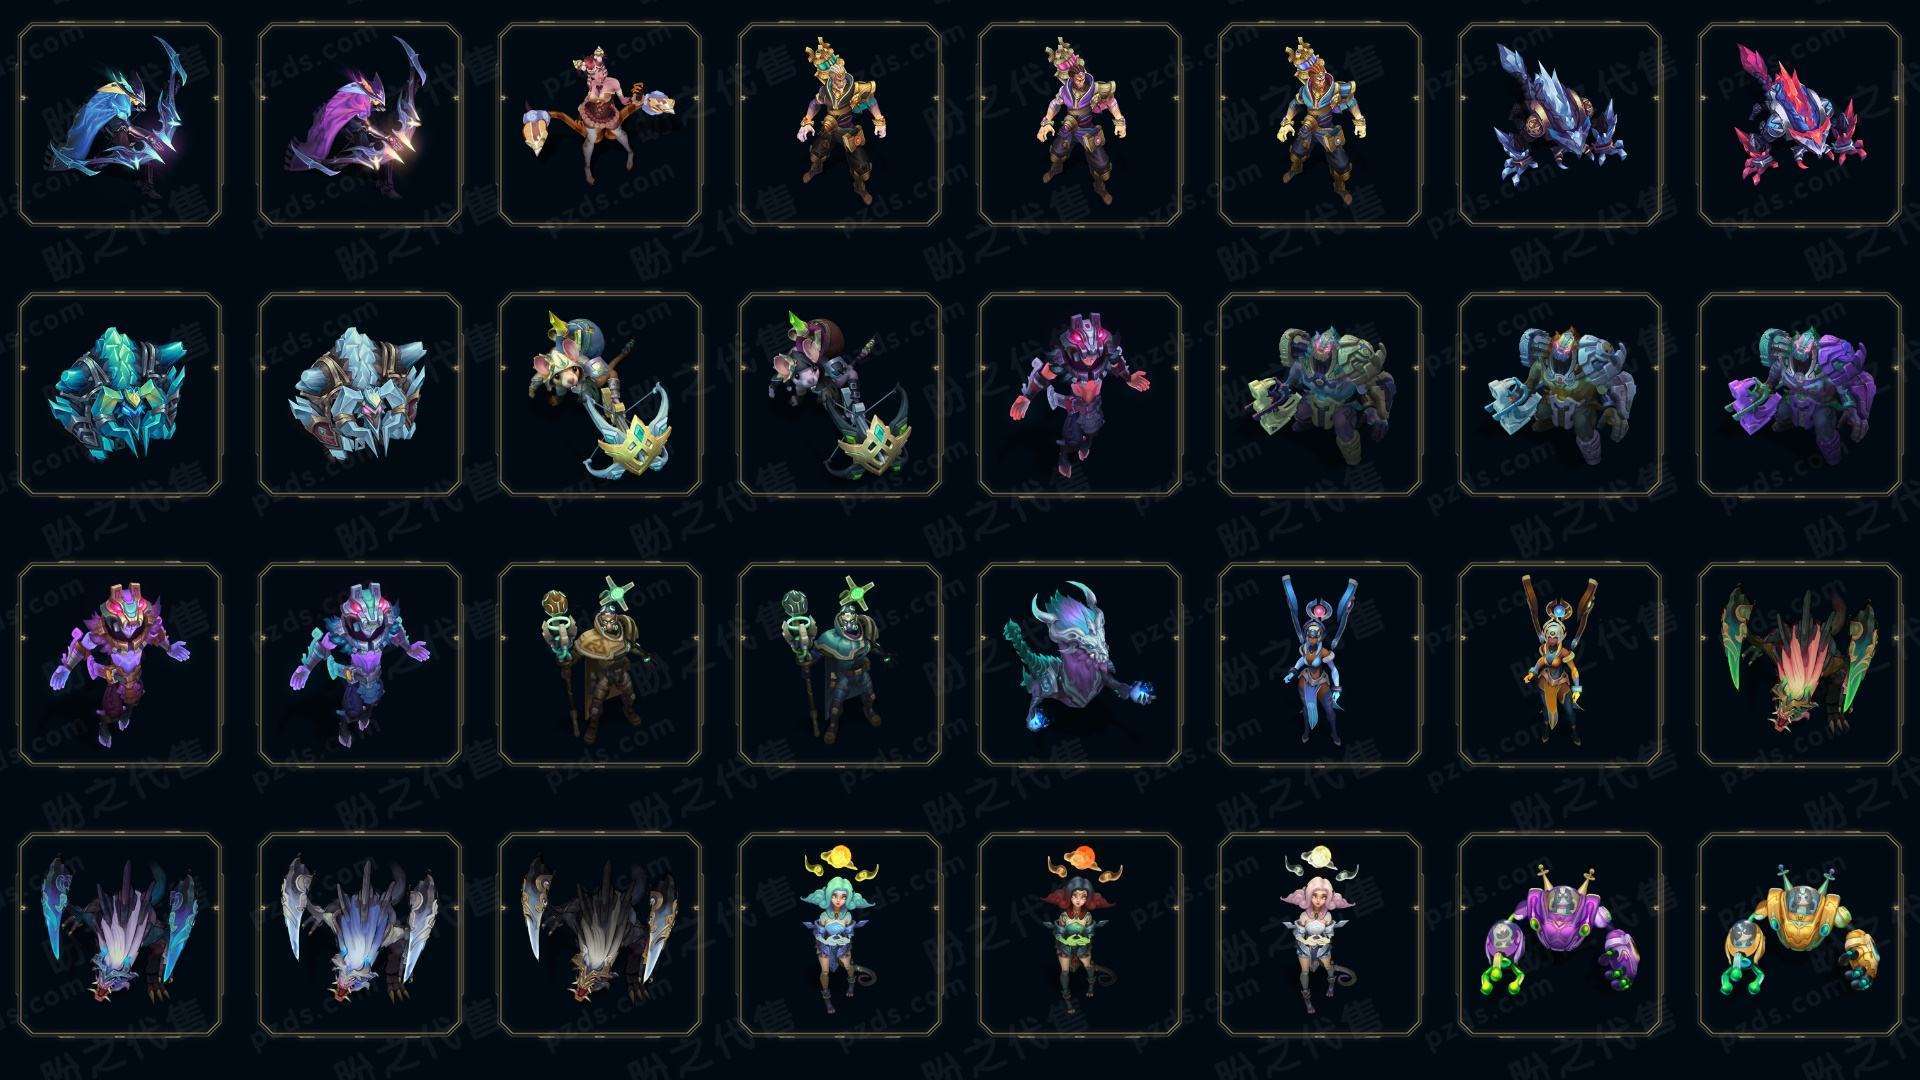Choose the orange-gold winged woman tile

[1560, 664]
